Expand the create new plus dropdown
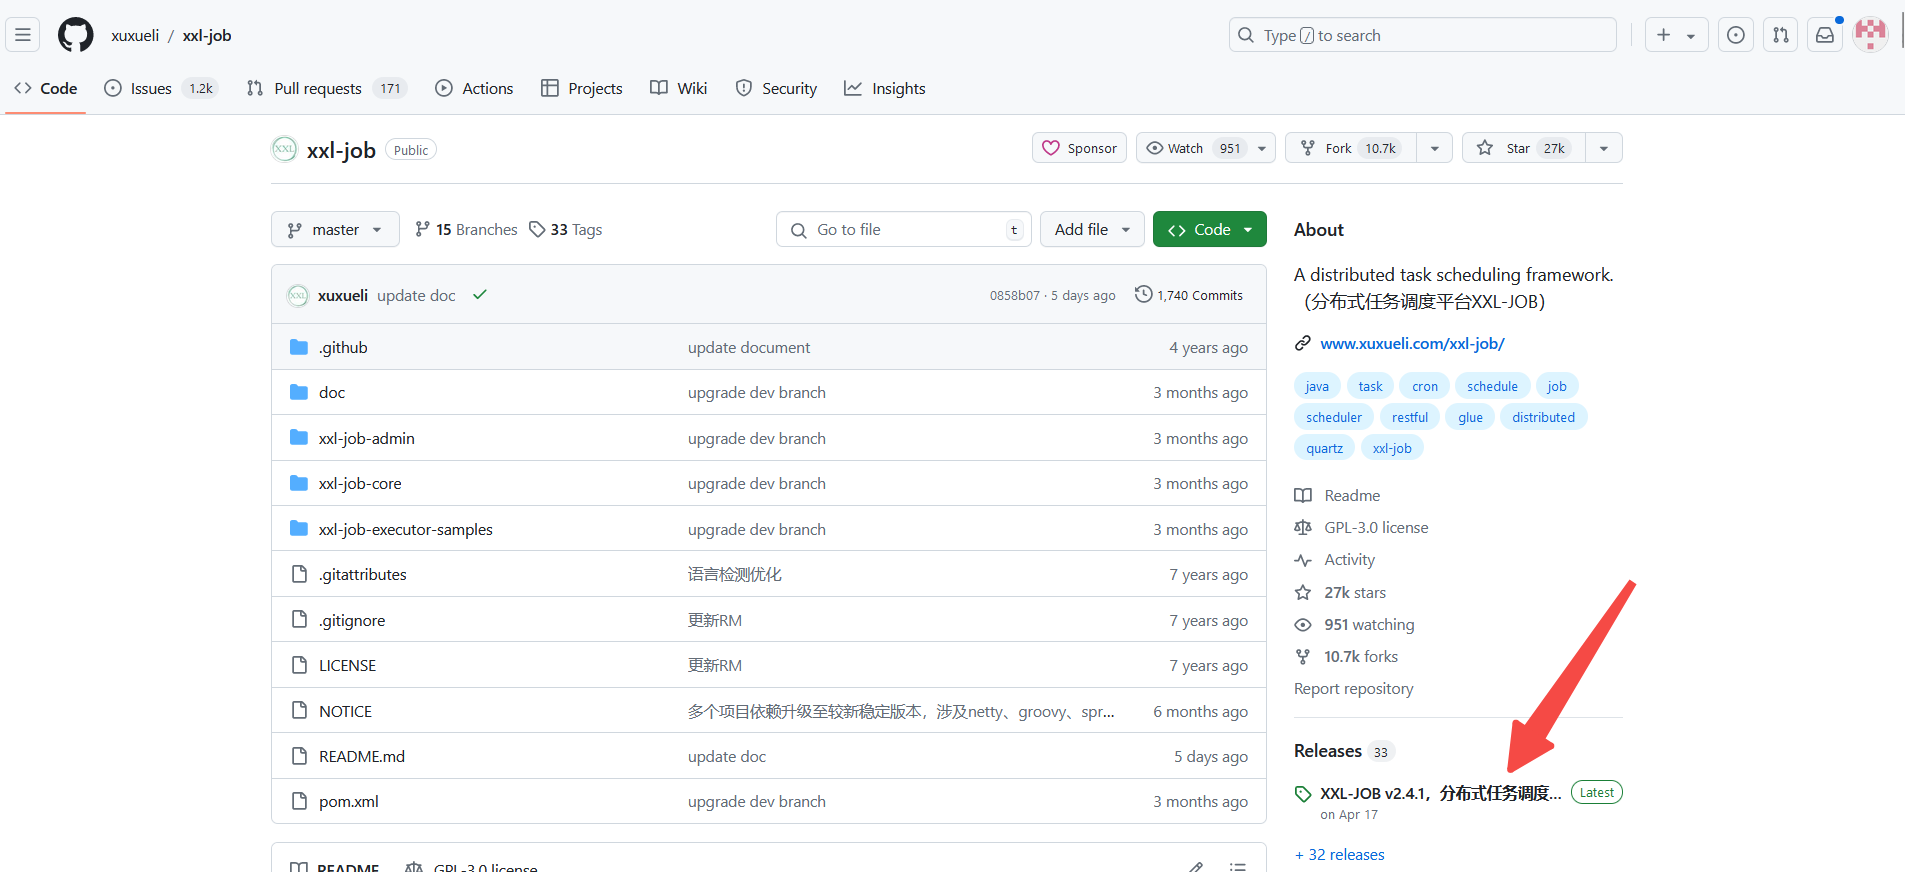Screen dimensions: 1905x872 point(1676,35)
